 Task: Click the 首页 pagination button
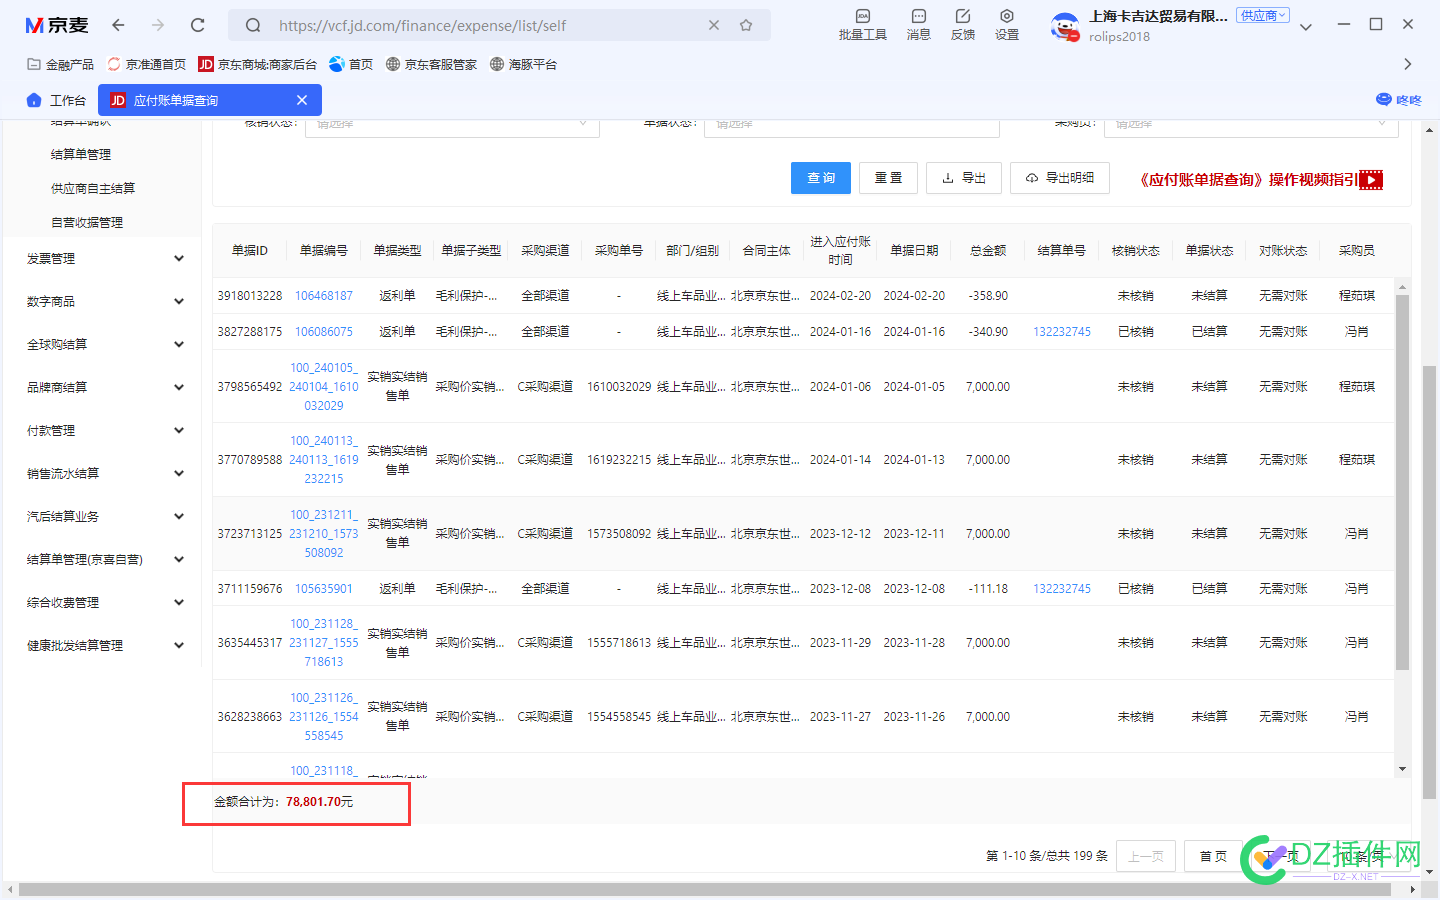[1213, 856]
